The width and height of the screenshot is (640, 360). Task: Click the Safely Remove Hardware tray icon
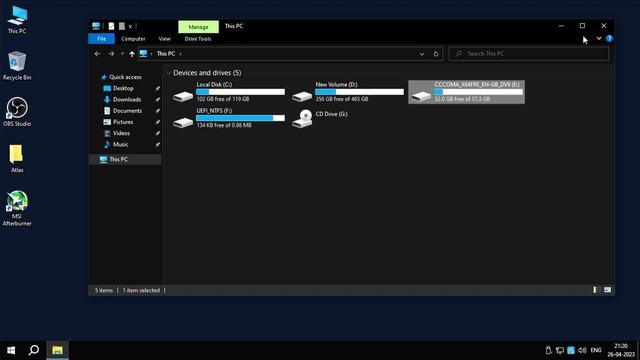pyautogui.click(x=549, y=350)
